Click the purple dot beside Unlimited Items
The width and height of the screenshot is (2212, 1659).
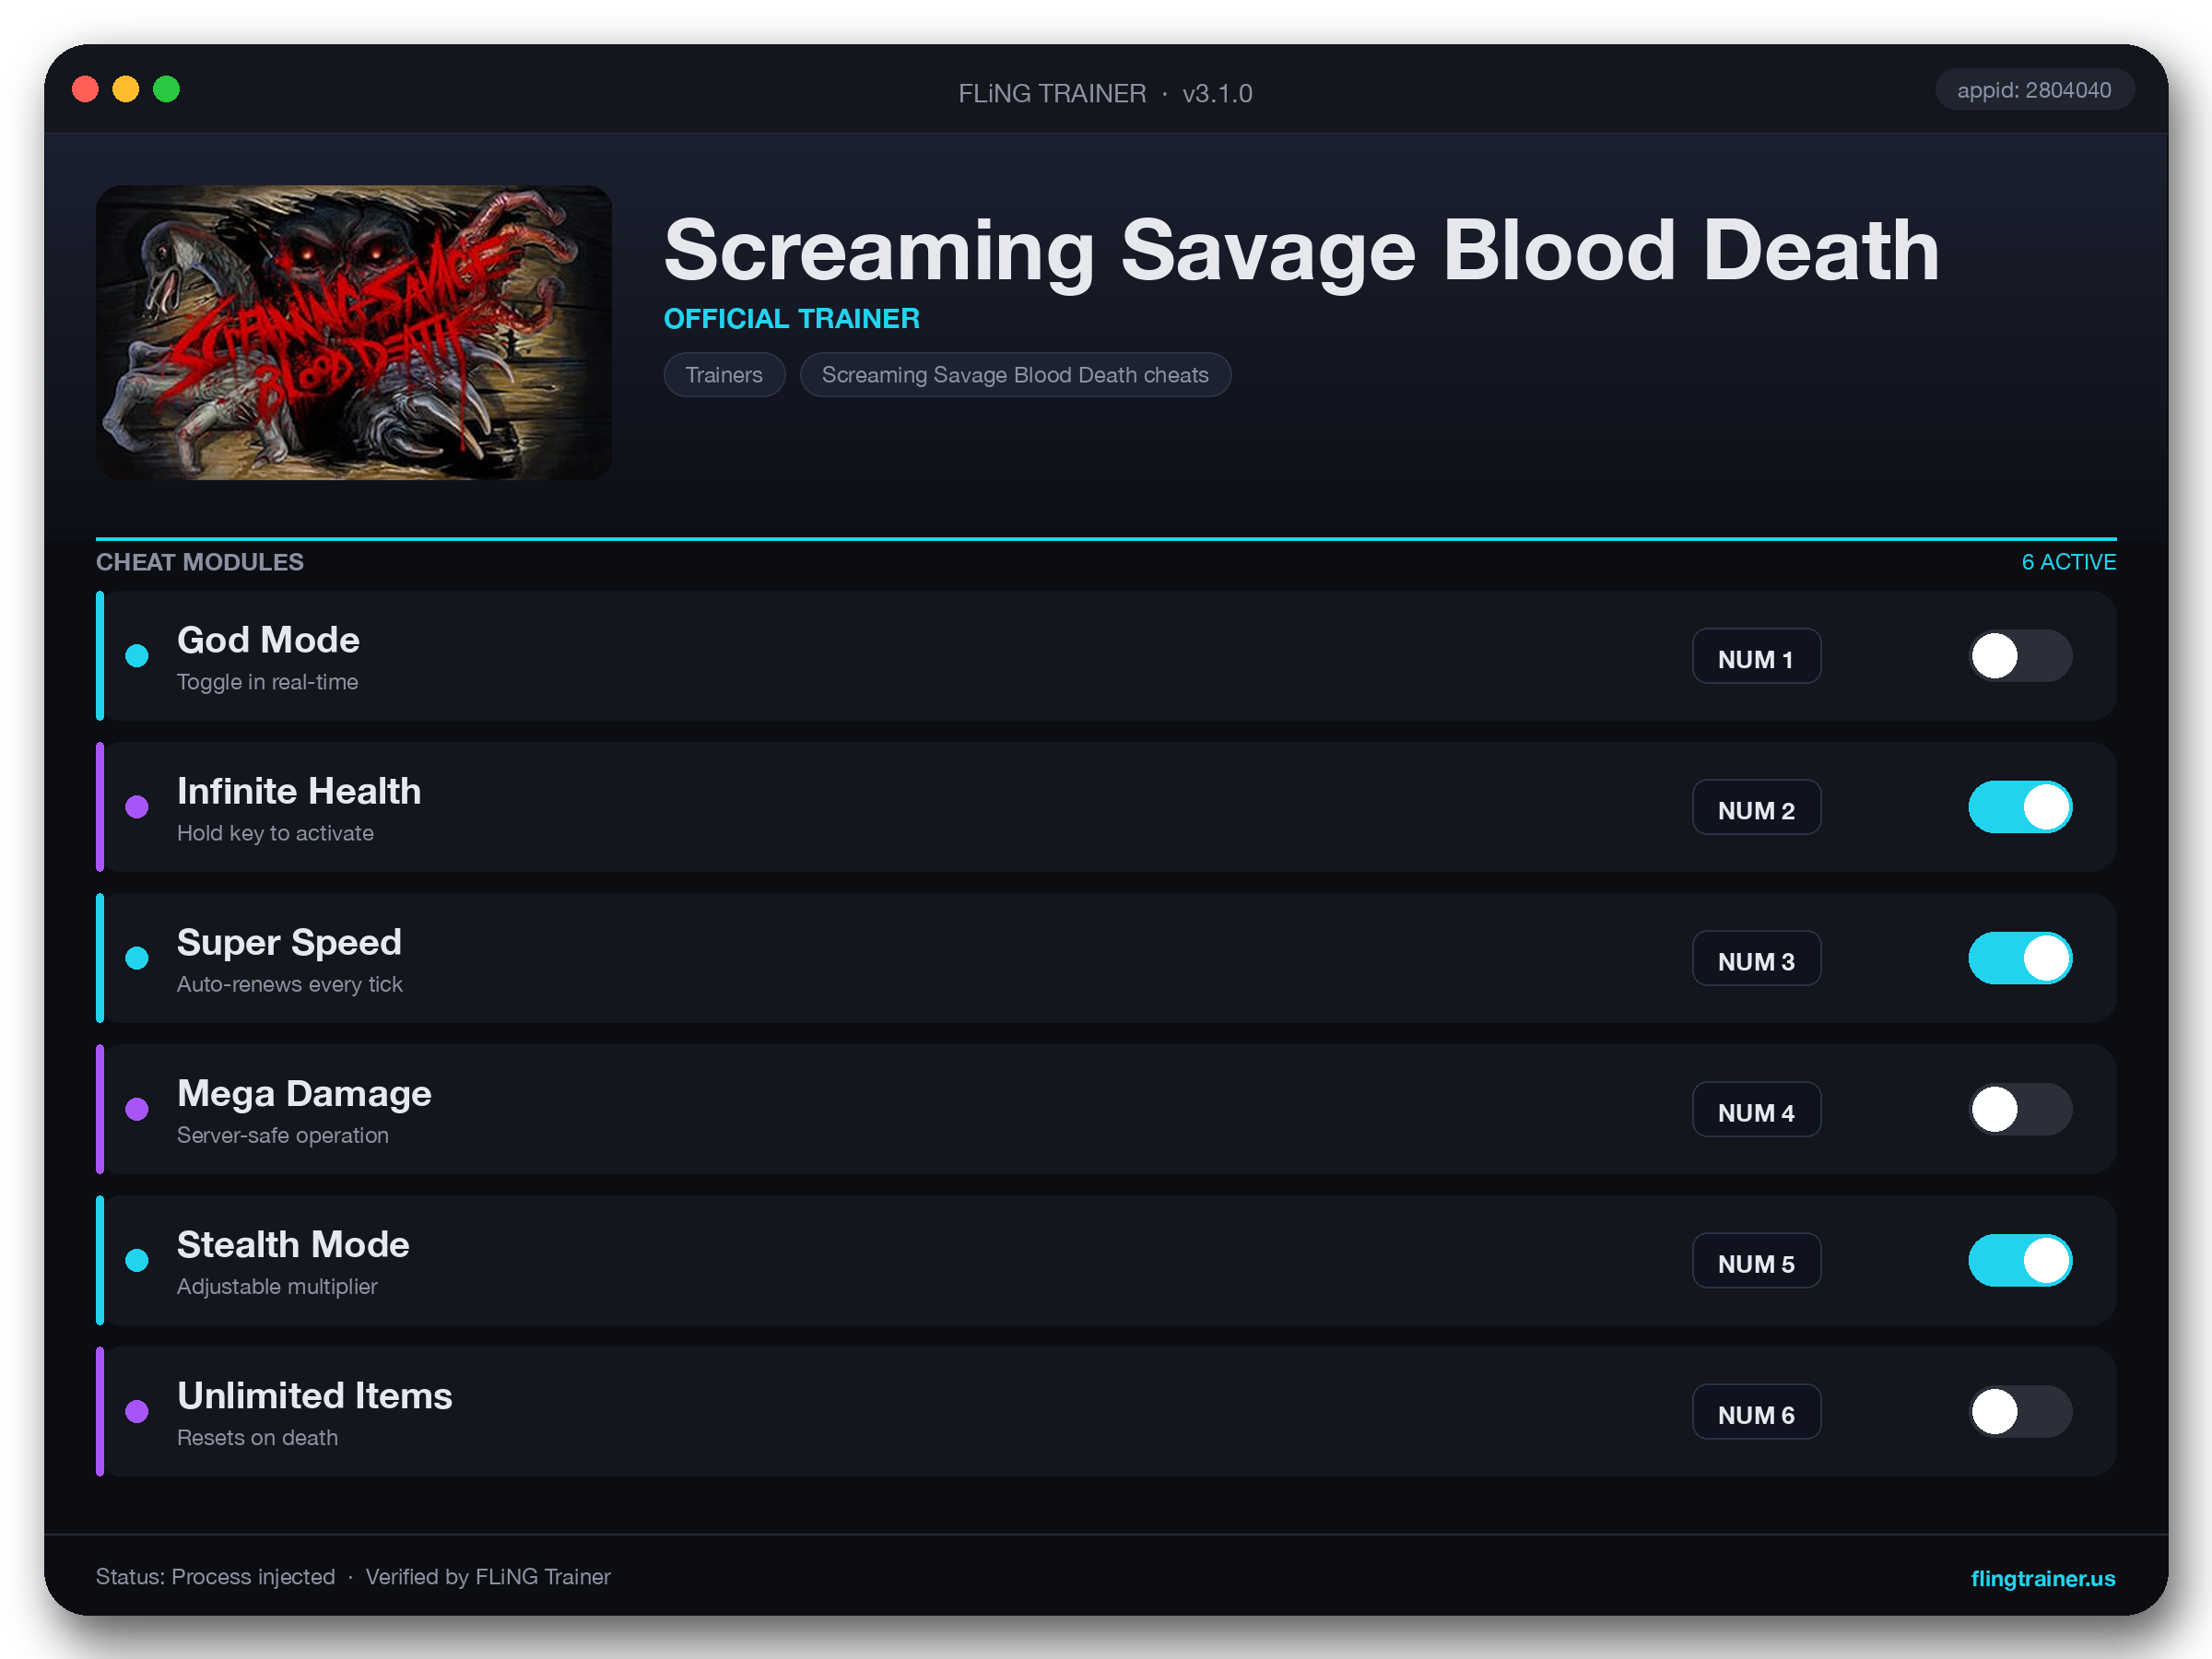click(x=137, y=1411)
